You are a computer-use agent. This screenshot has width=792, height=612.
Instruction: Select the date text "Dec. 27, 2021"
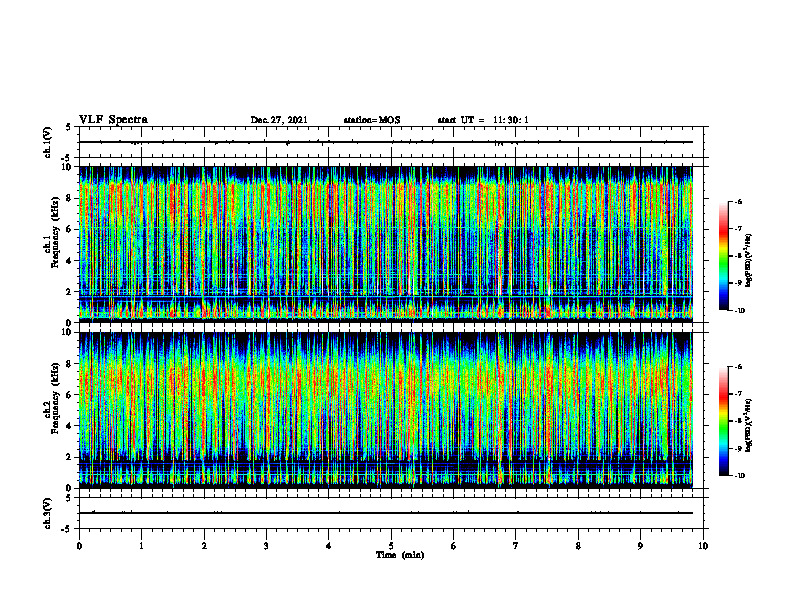coord(279,120)
